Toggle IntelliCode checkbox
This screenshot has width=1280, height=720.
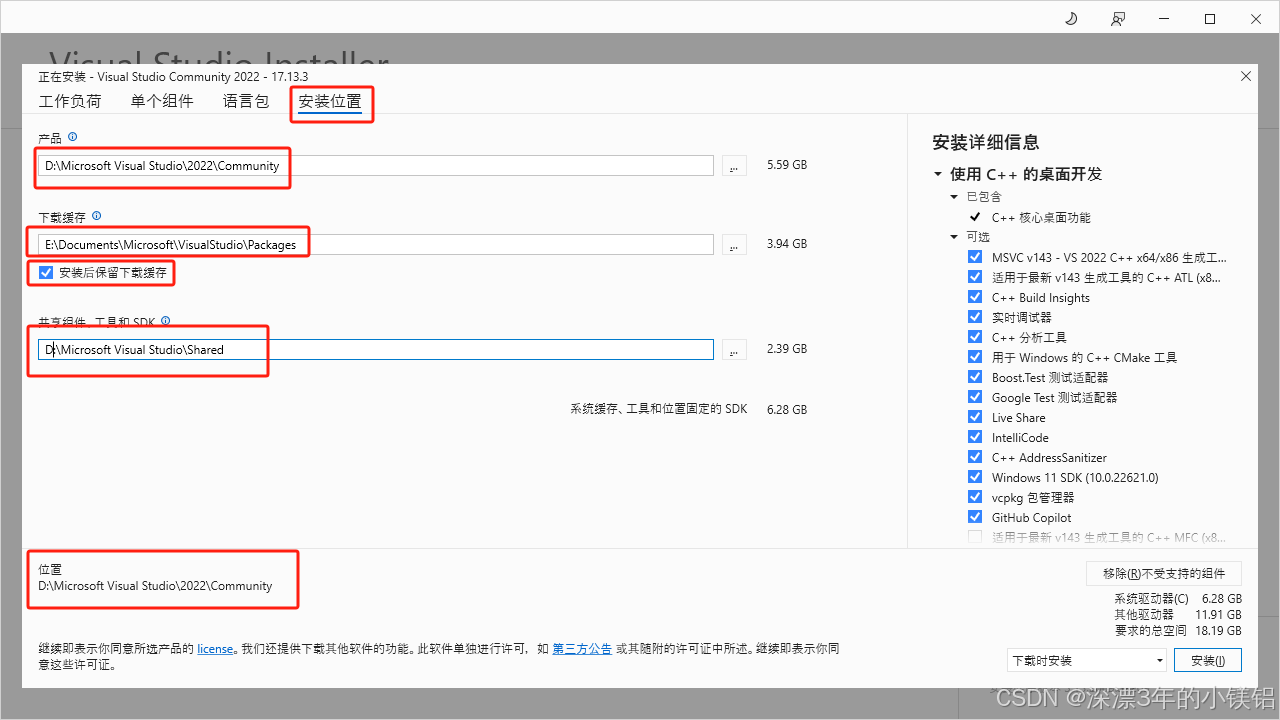click(975, 437)
